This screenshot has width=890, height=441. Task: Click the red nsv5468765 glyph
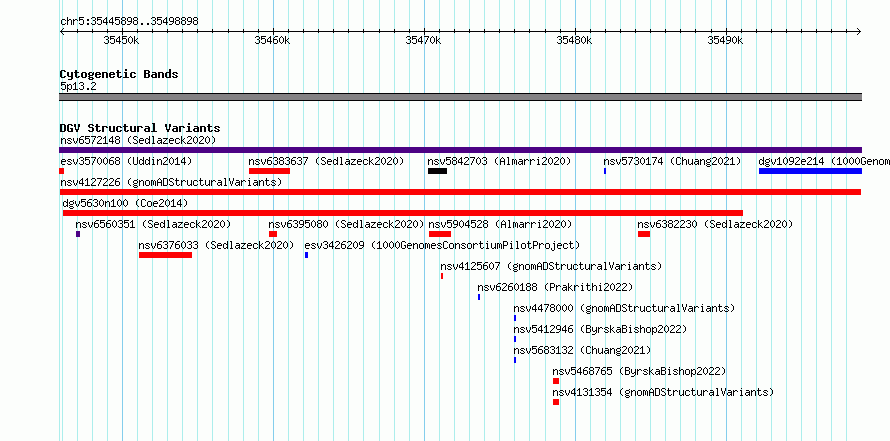tap(556, 381)
